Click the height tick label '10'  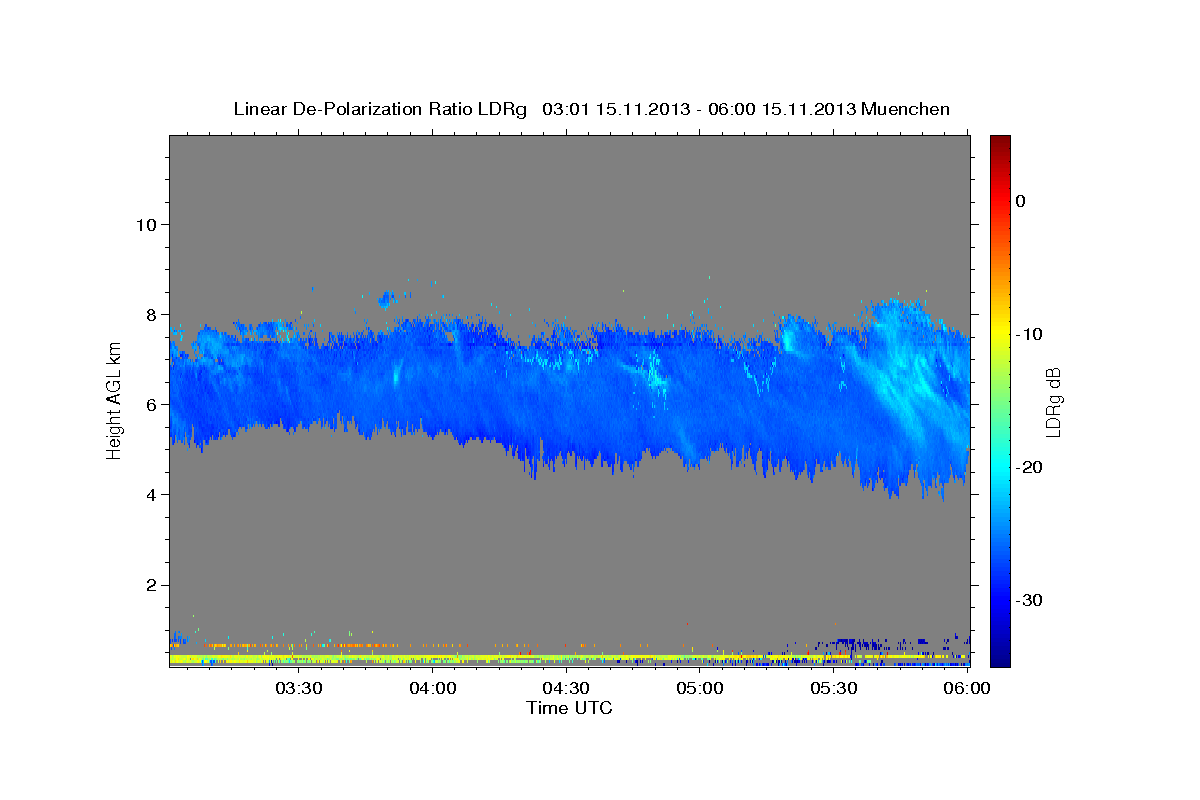pos(145,224)
